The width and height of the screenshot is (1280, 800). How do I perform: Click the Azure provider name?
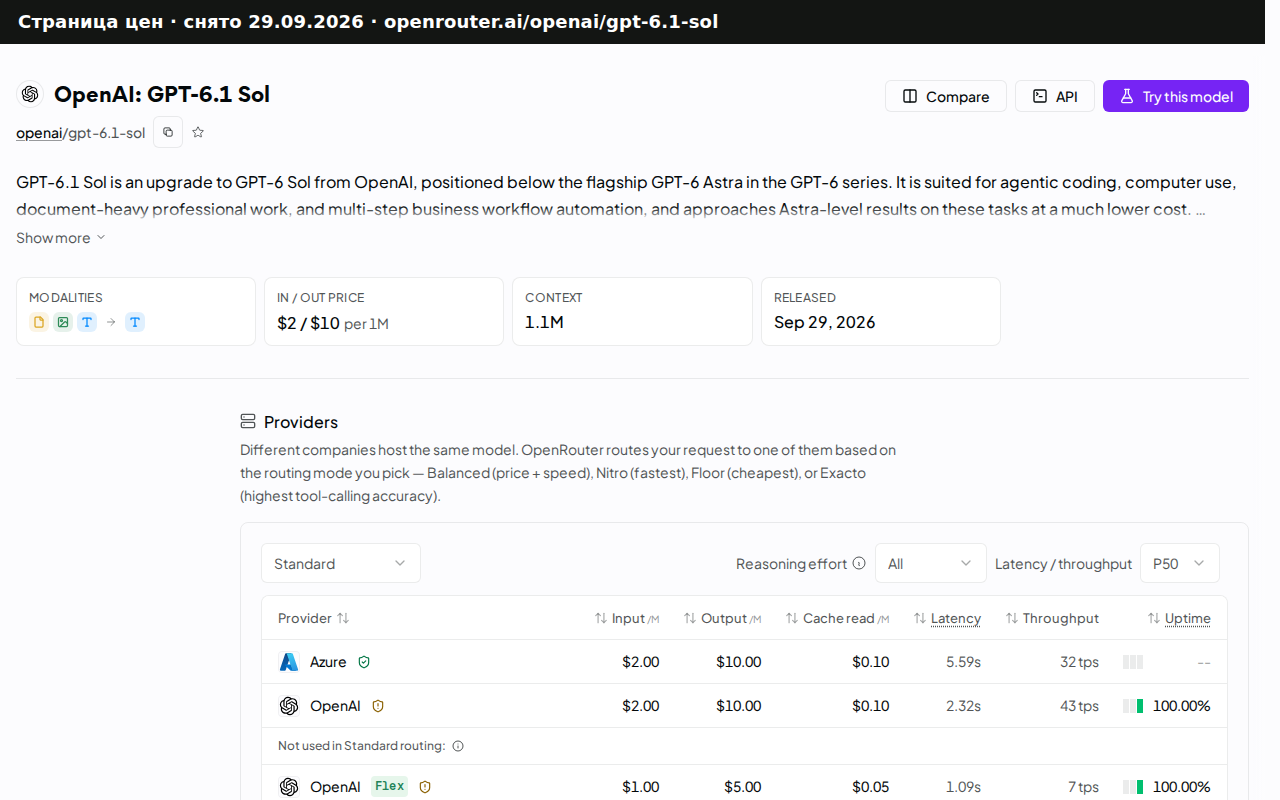[328, 662]
